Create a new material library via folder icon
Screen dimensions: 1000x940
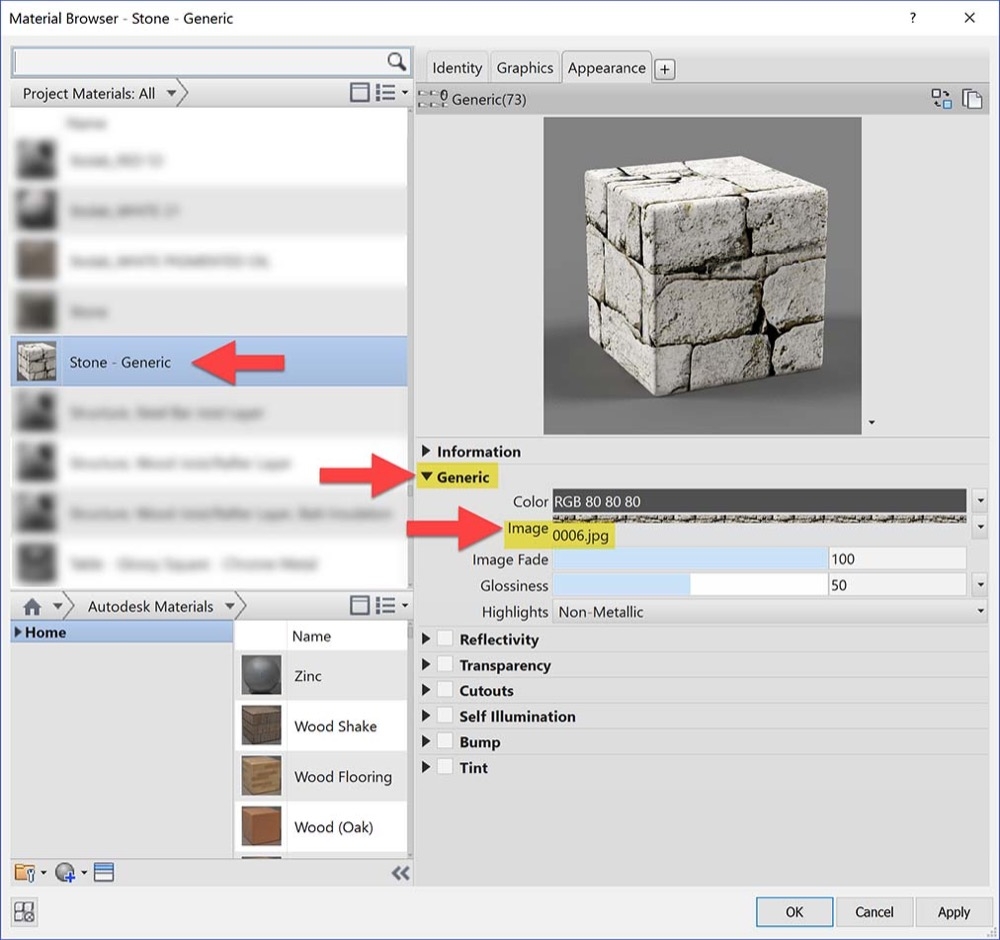tap(24, 872)
